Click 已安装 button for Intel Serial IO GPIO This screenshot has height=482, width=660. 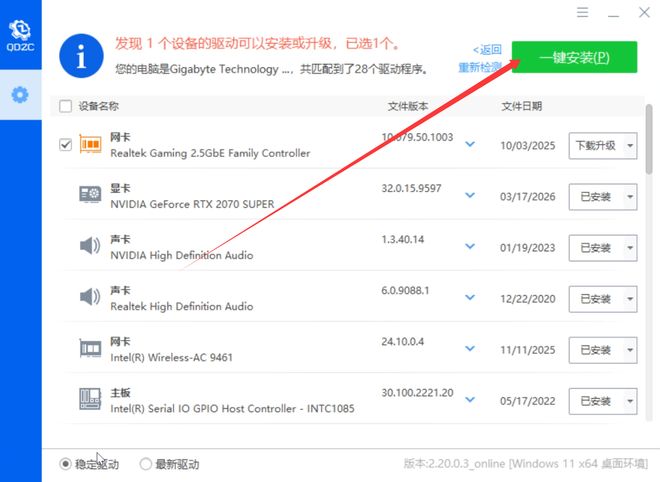point(596,401)
